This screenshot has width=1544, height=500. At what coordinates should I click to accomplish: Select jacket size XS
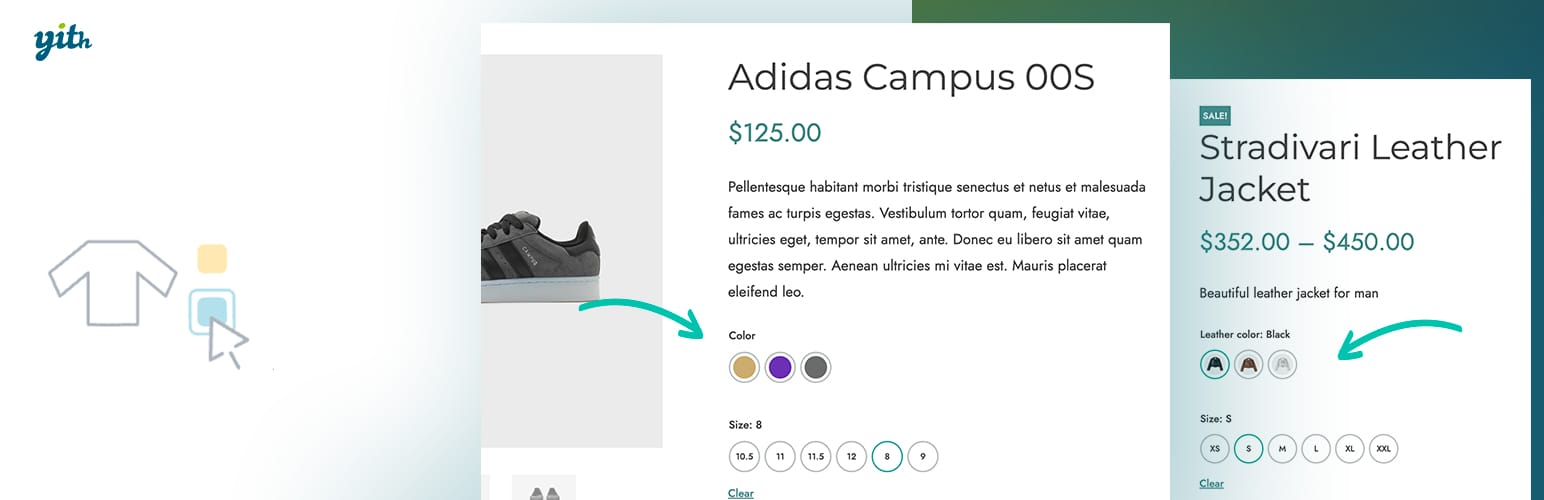[x=1215, y=449]
